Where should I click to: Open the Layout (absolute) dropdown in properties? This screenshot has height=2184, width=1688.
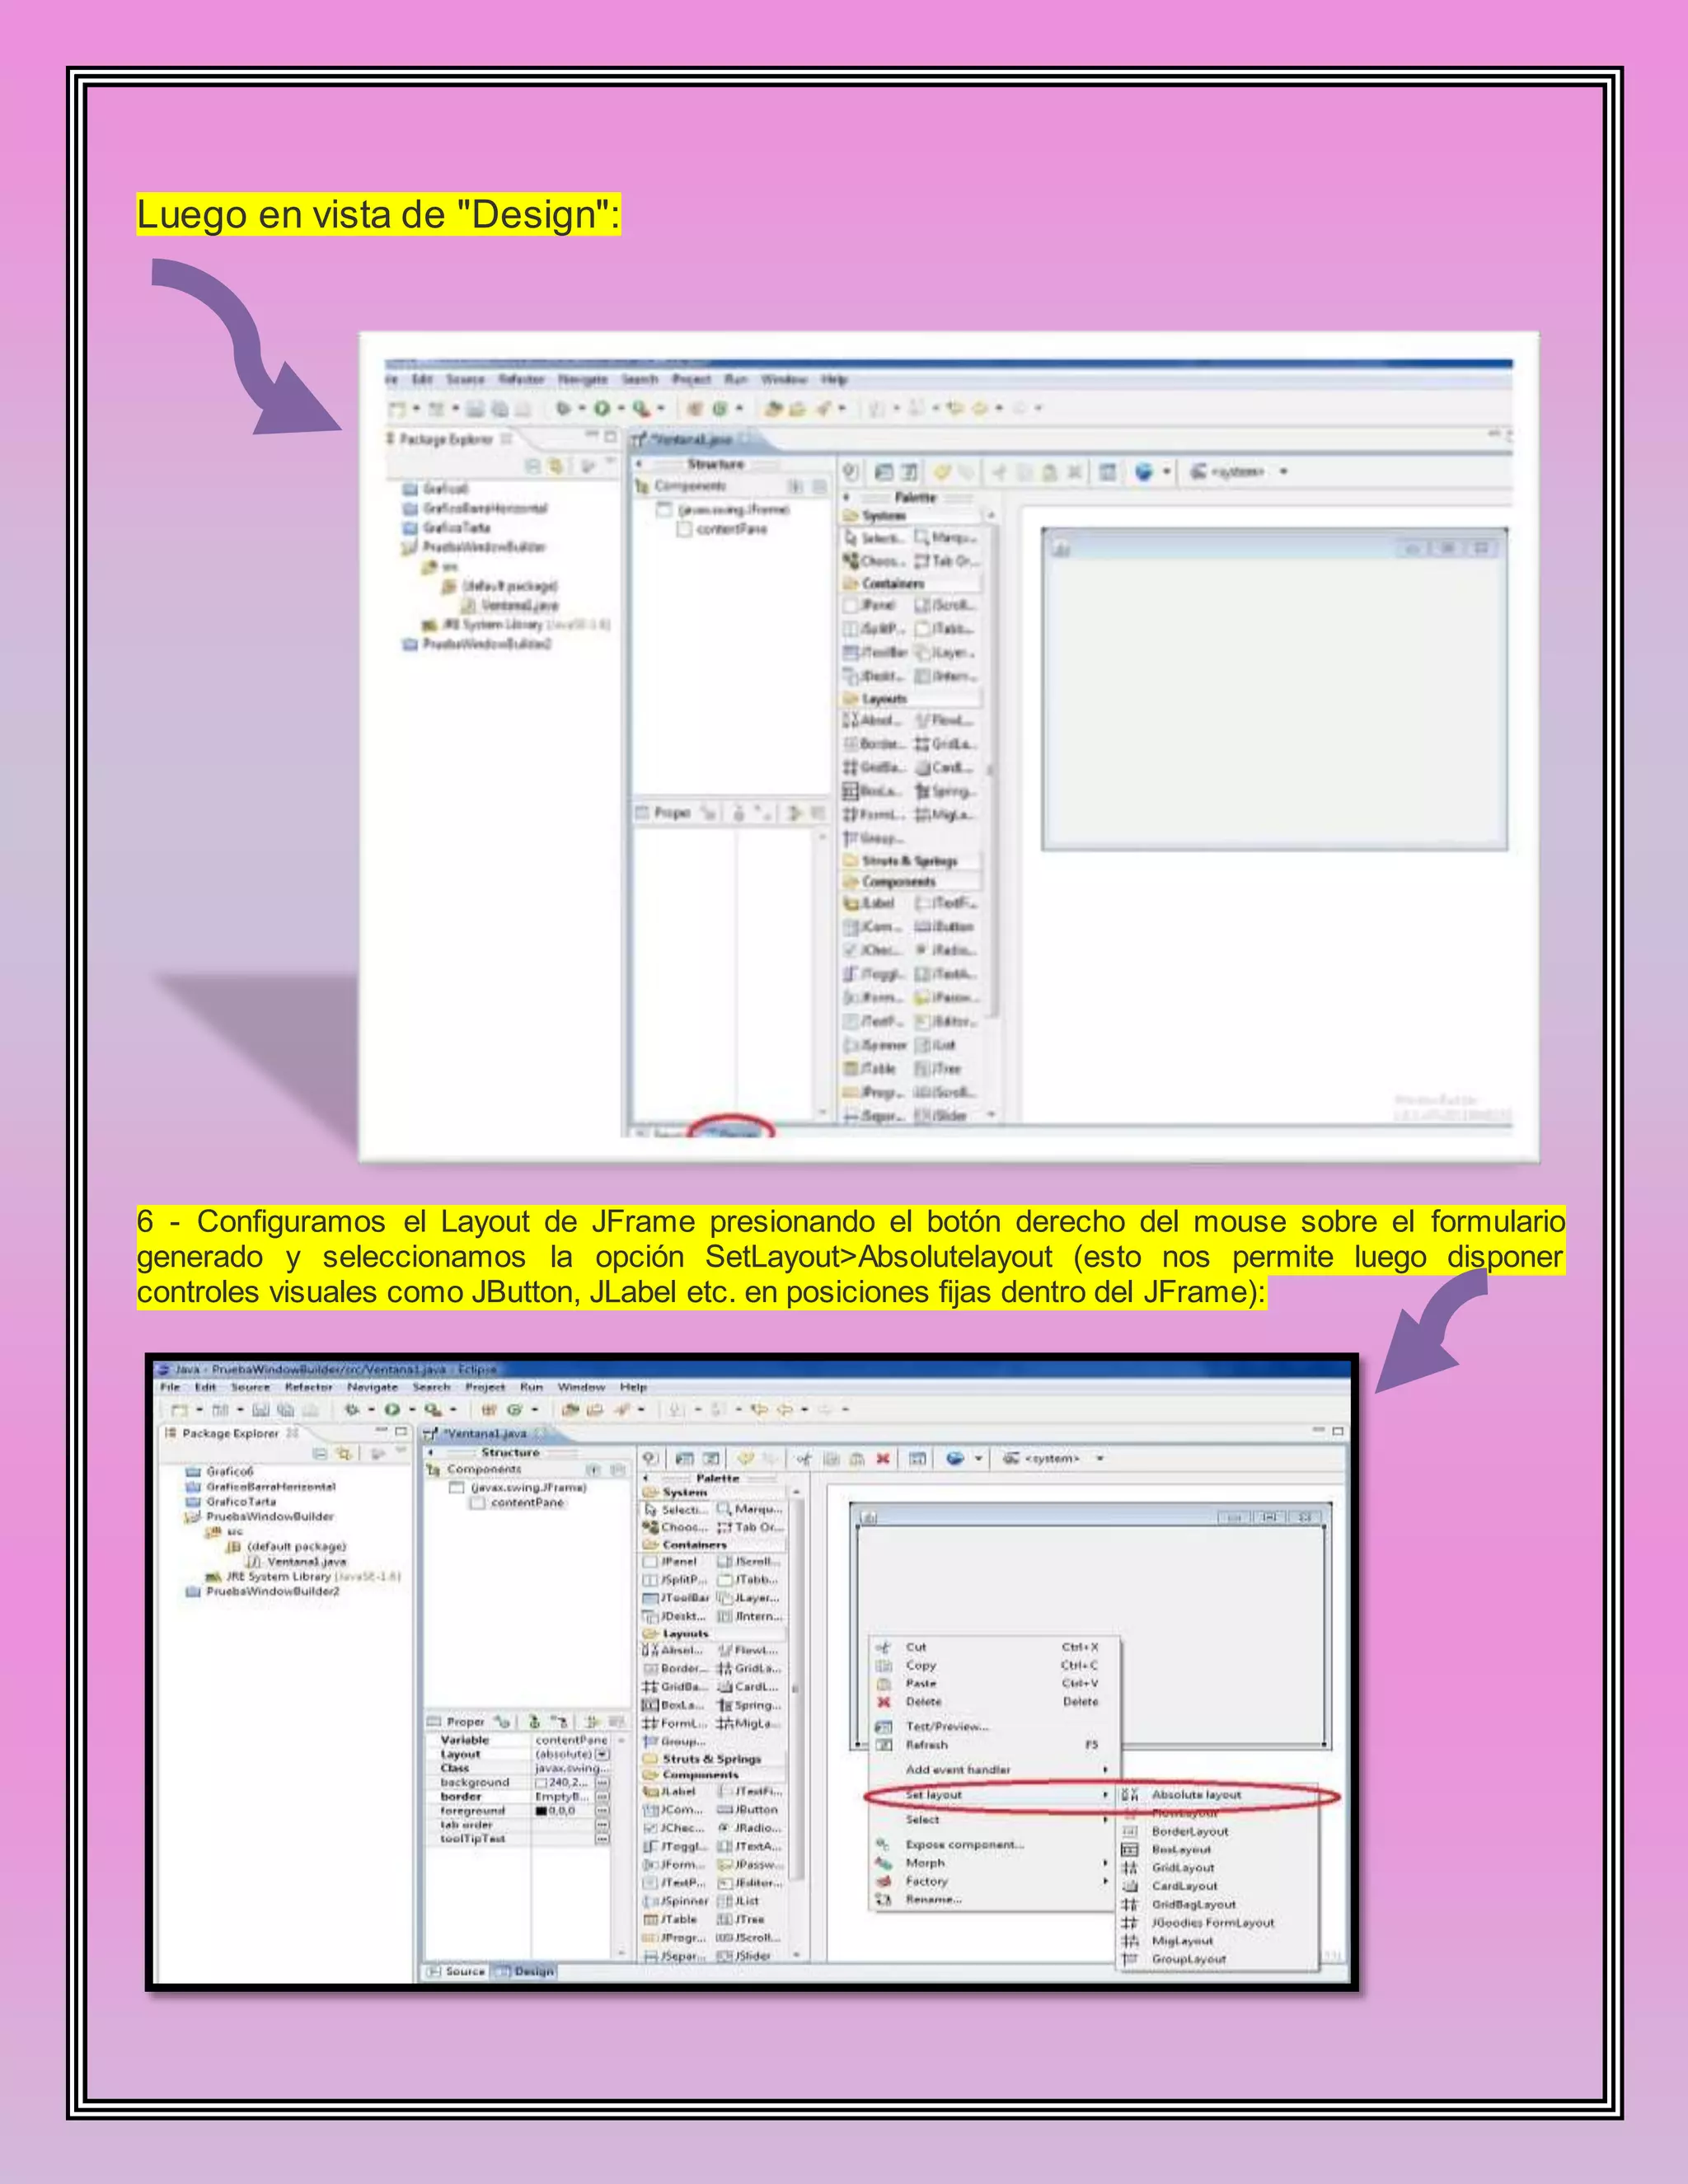[x=602, y=1754]
